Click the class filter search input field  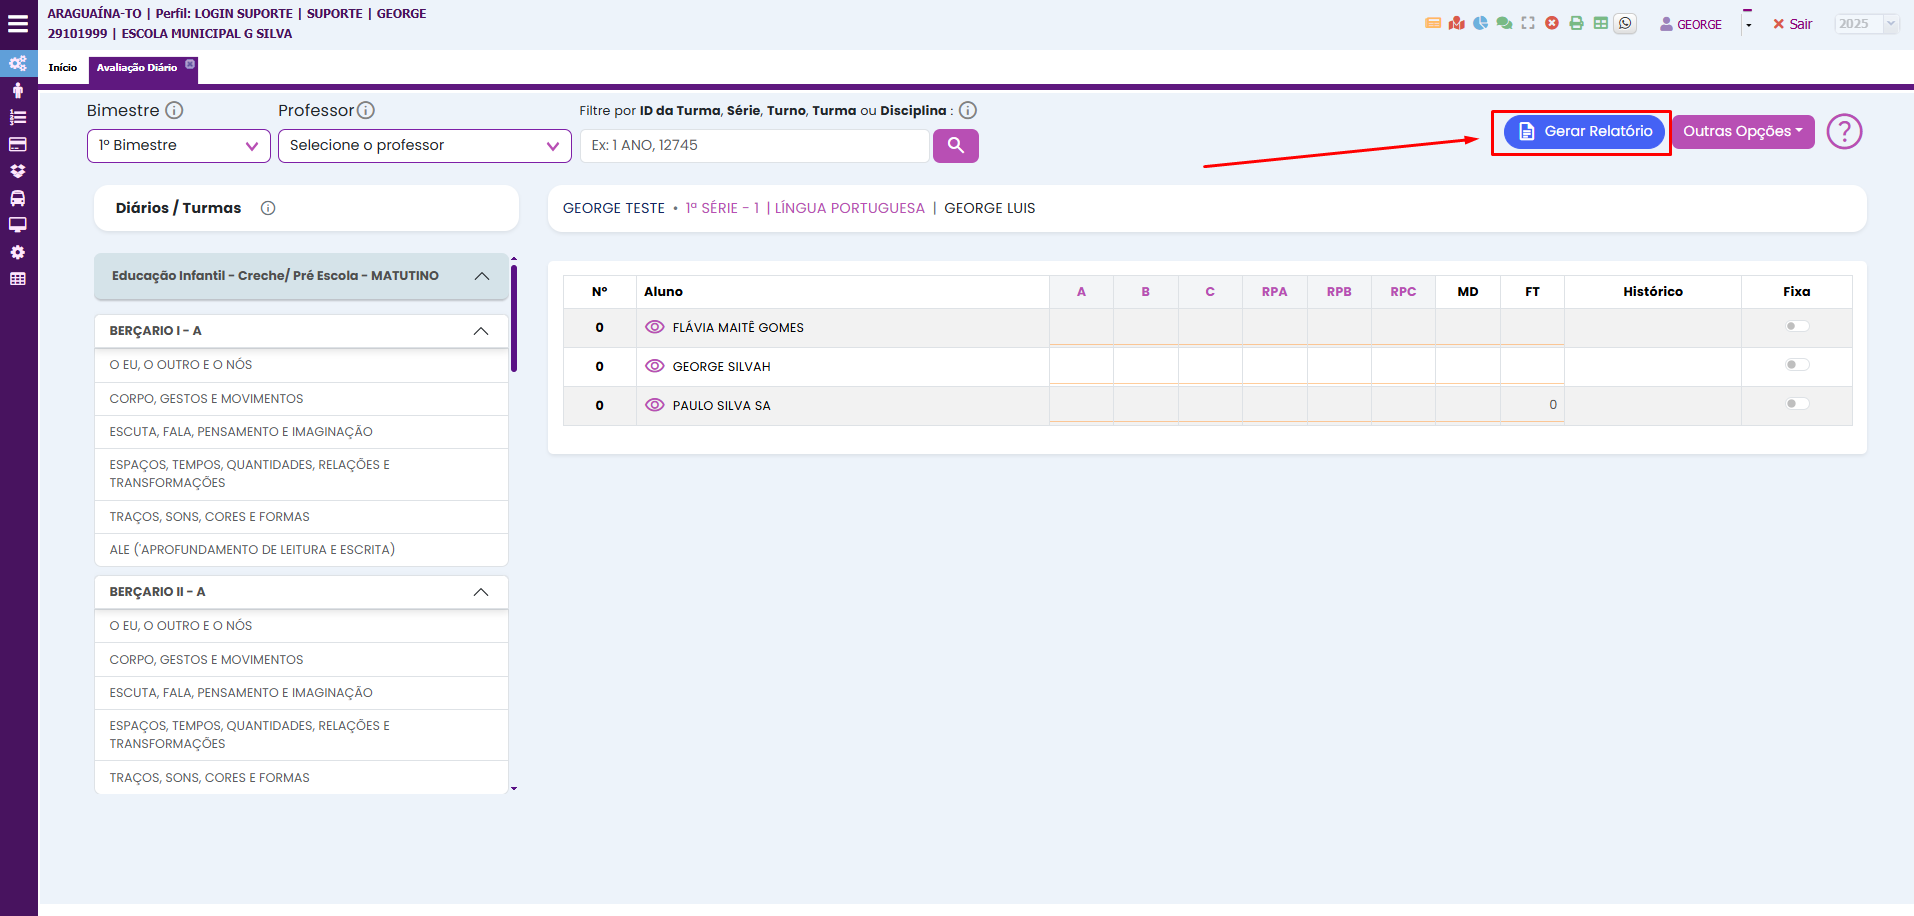click(755, 146)
